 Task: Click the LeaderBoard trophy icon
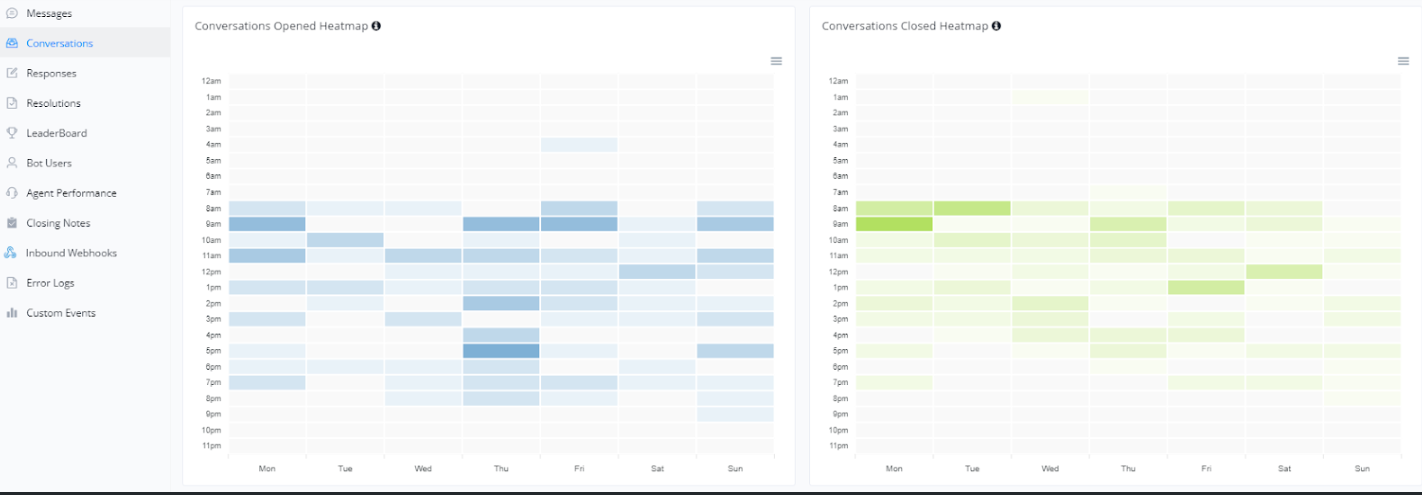pyautogui.click(x=12, y=133)
